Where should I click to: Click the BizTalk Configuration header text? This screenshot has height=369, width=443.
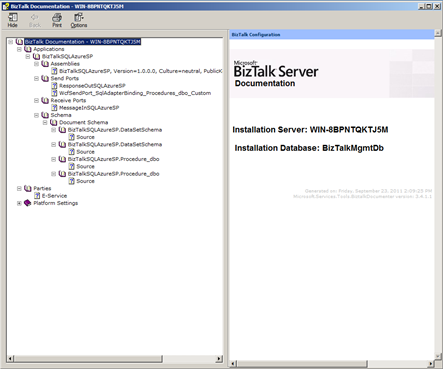click(x=256, y=34)
